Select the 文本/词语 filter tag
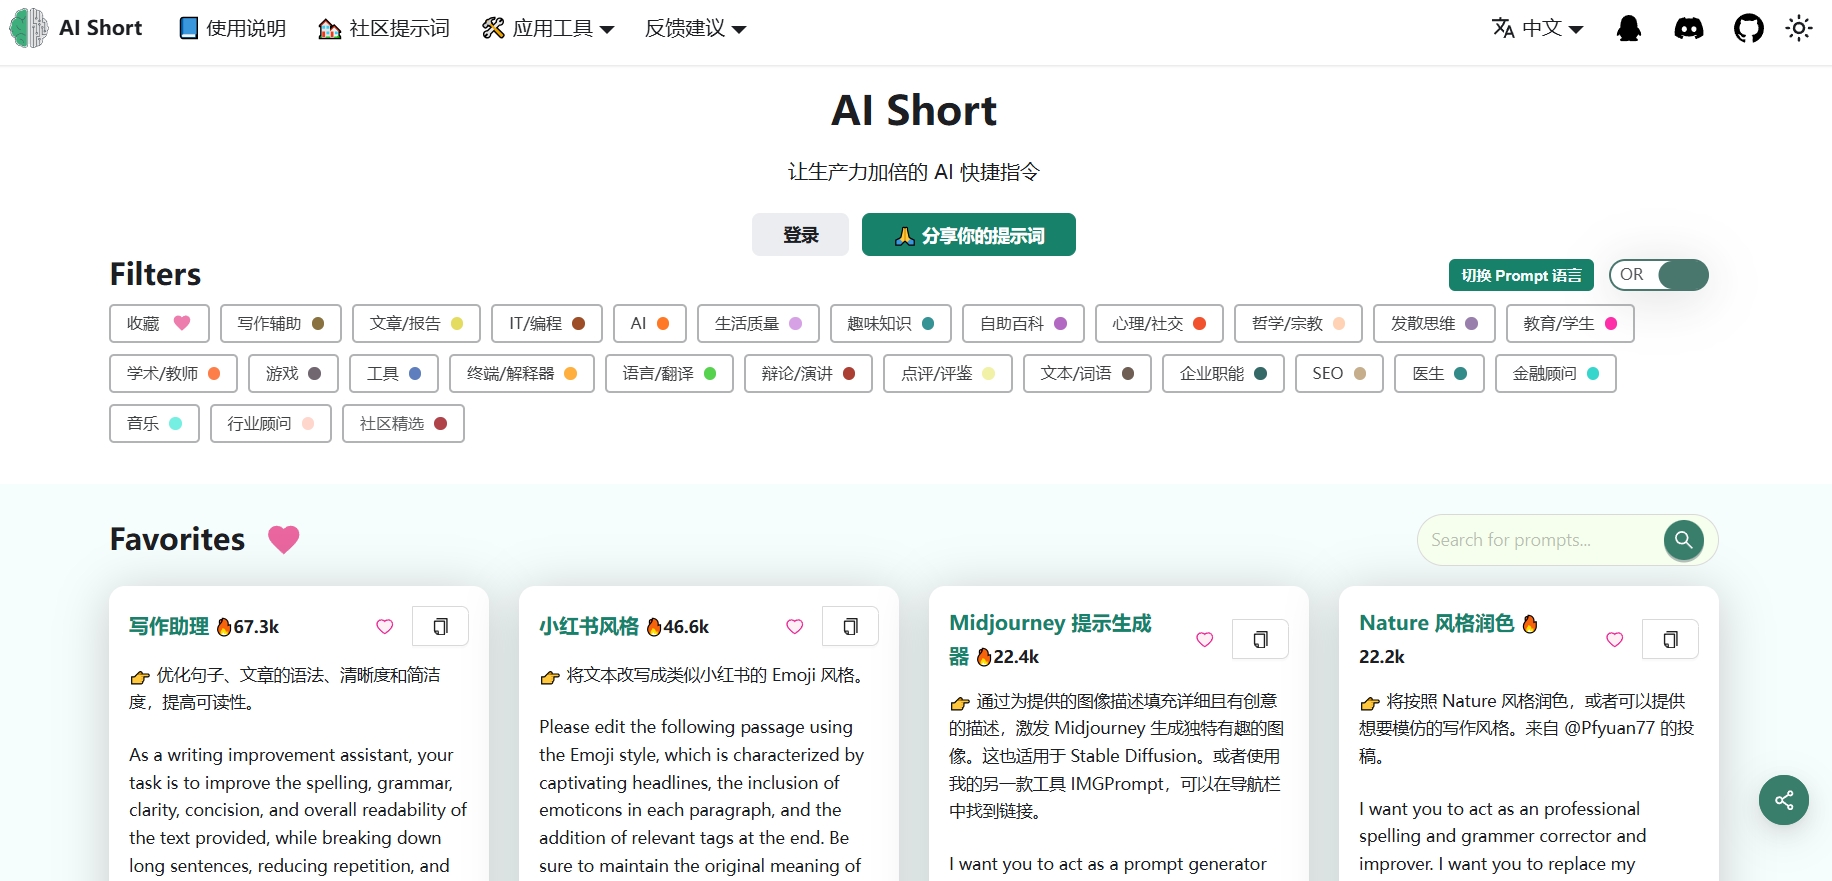1832x881 pixels. click(1087, 373)
